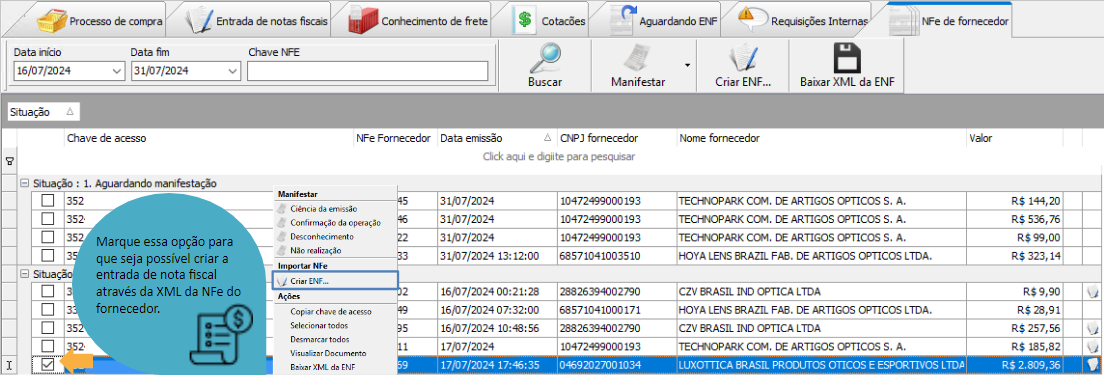Check the box in the R$ 9,90 row
1104x375 pixels.
point(47,291)
